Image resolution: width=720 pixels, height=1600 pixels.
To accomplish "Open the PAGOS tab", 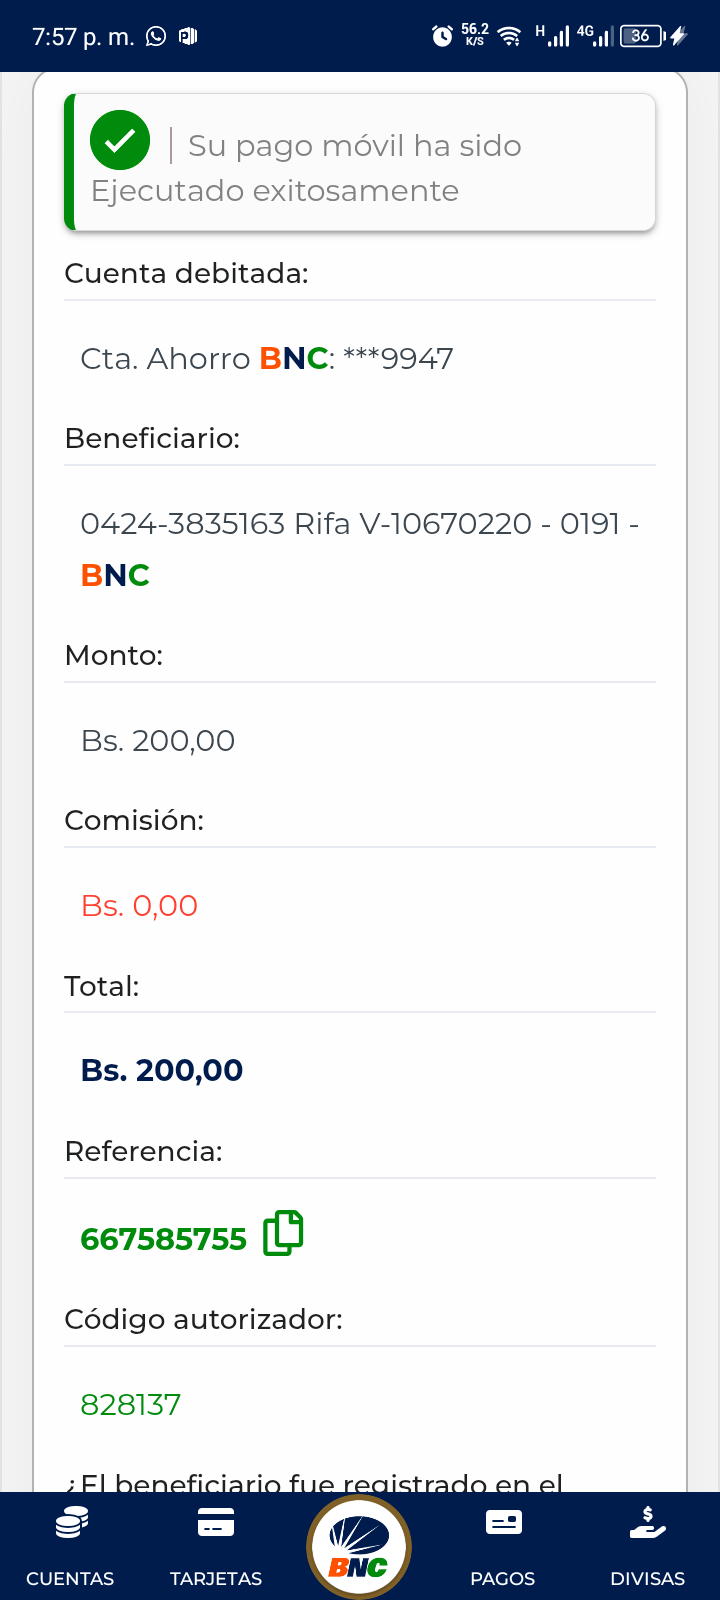I will (x=503, y=1578).
